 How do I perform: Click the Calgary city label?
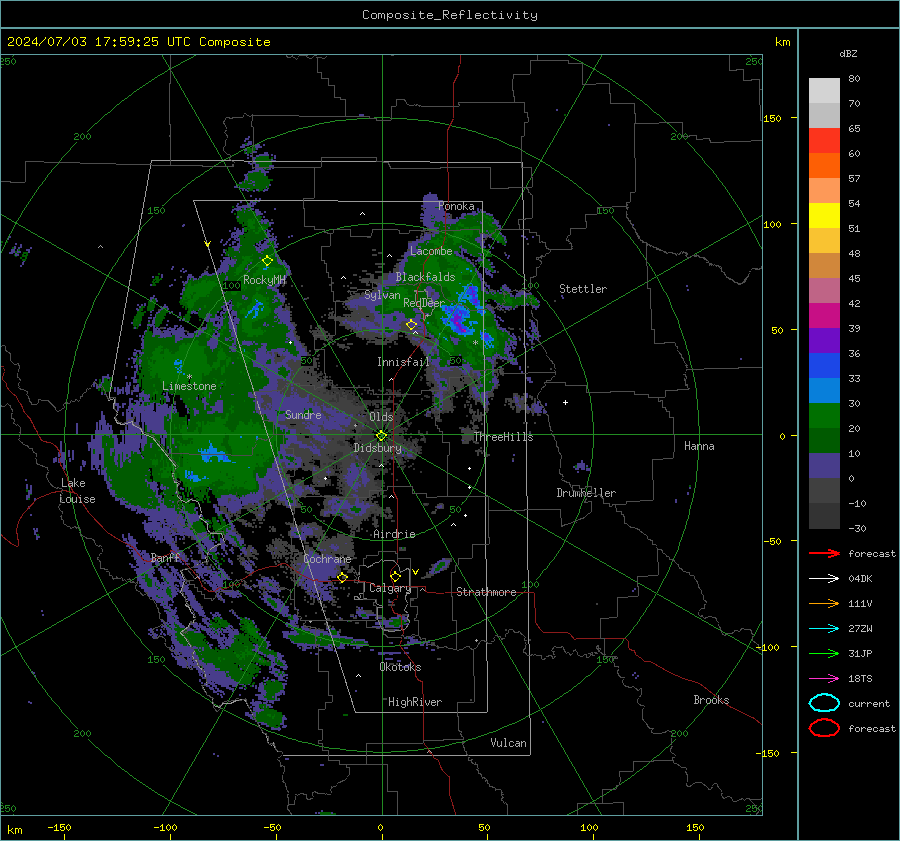390,588
